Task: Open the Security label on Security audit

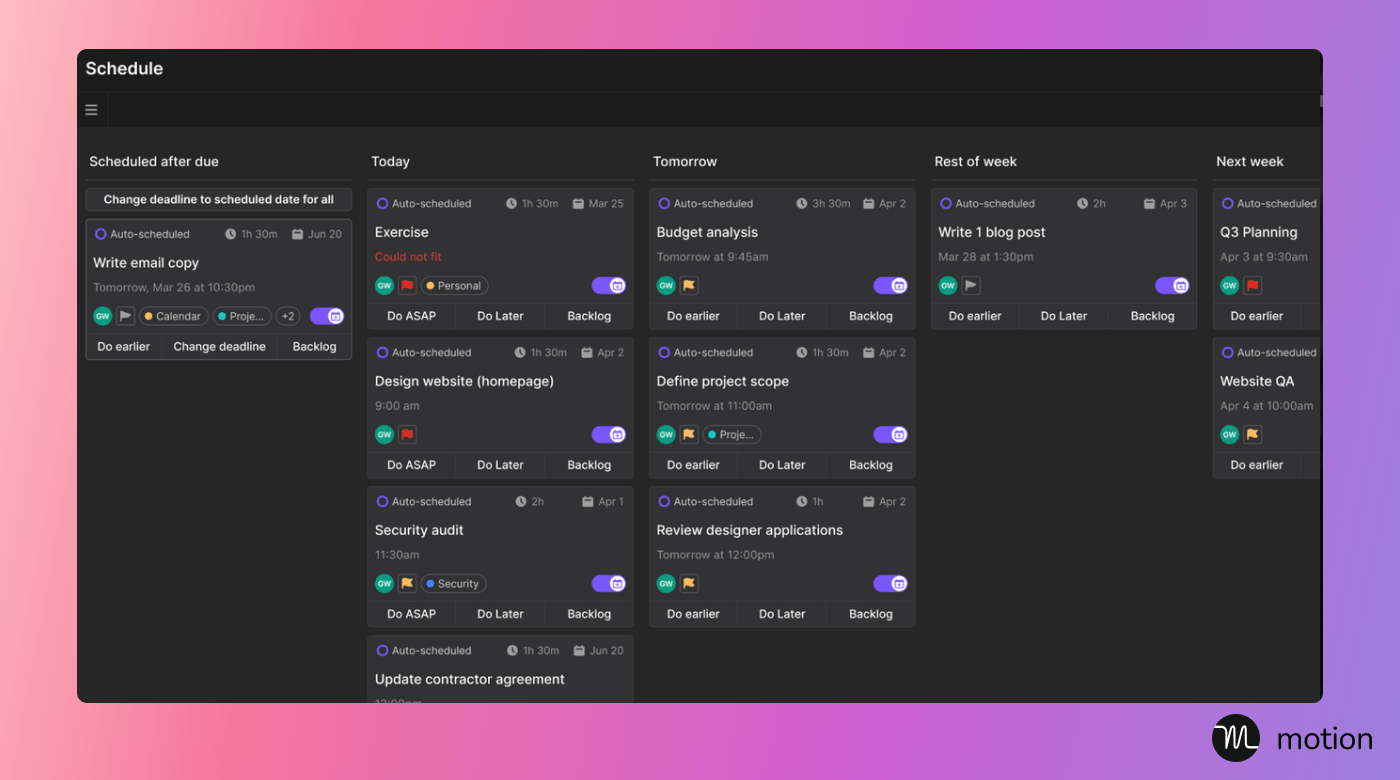Action: pos(453,584)
